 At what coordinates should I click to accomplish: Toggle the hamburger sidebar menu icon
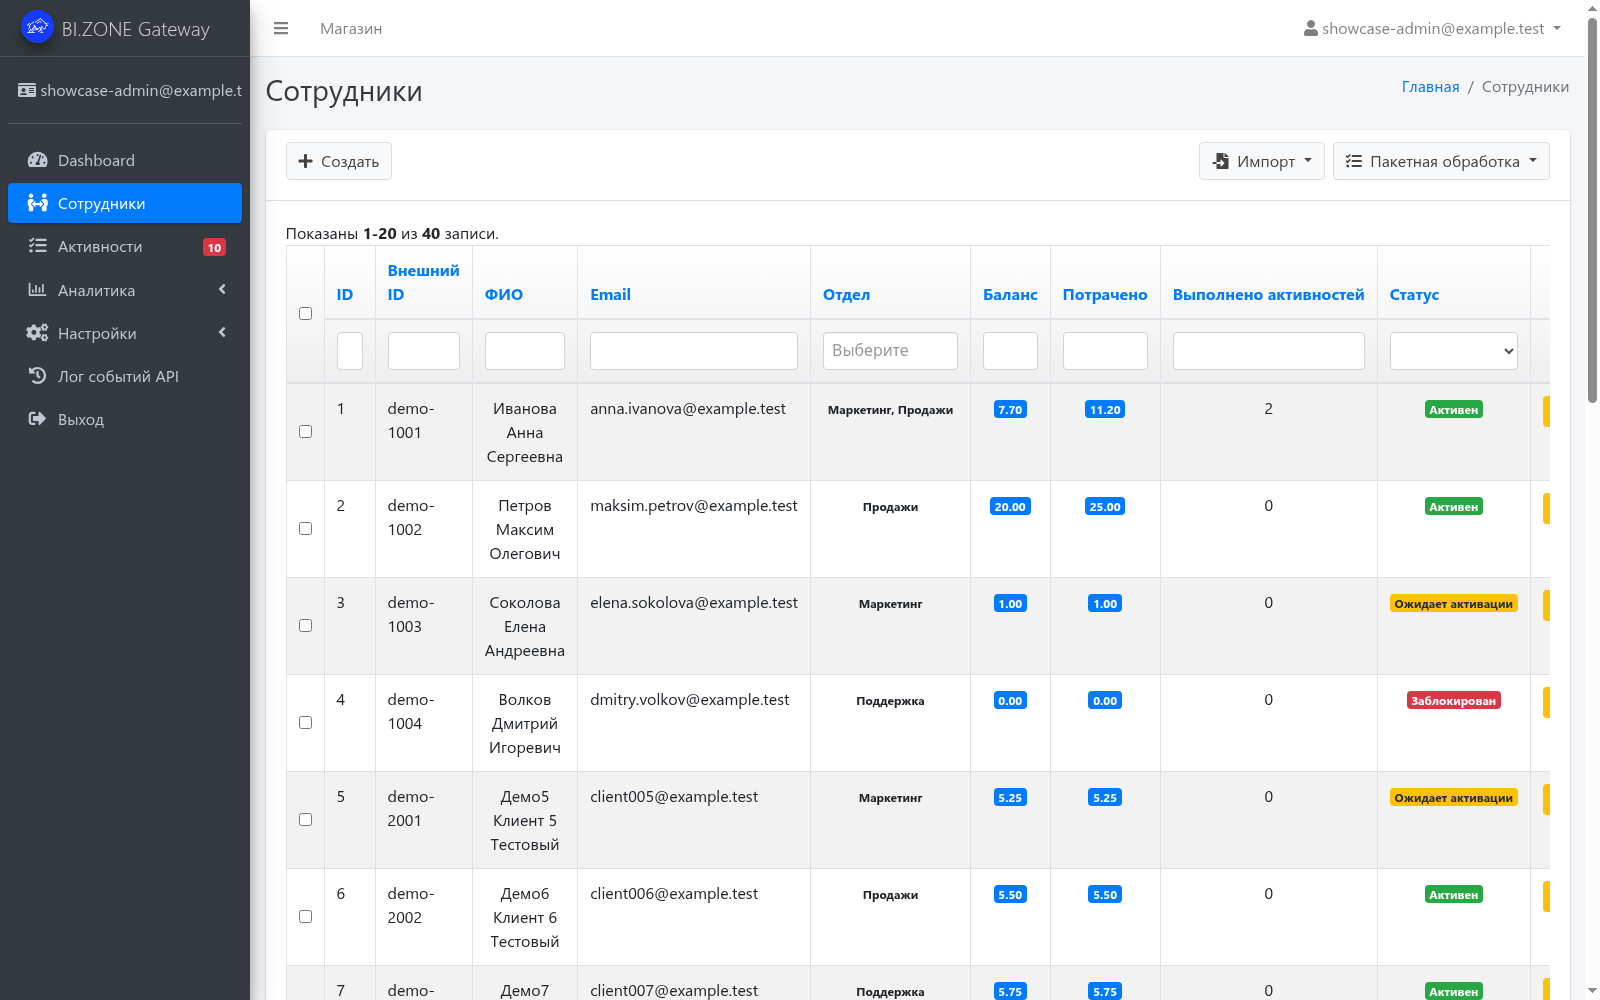[x=281, y=29]
